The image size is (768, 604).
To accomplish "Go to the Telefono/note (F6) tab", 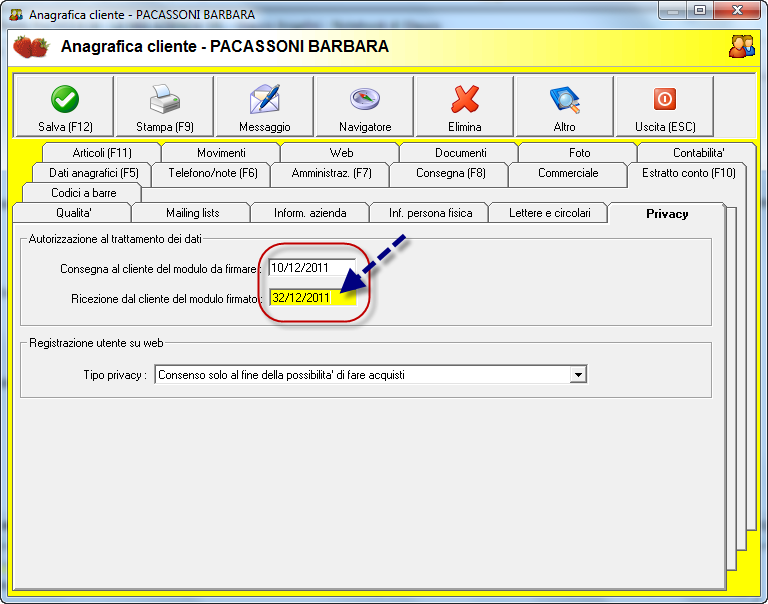I will click(213, 173).
